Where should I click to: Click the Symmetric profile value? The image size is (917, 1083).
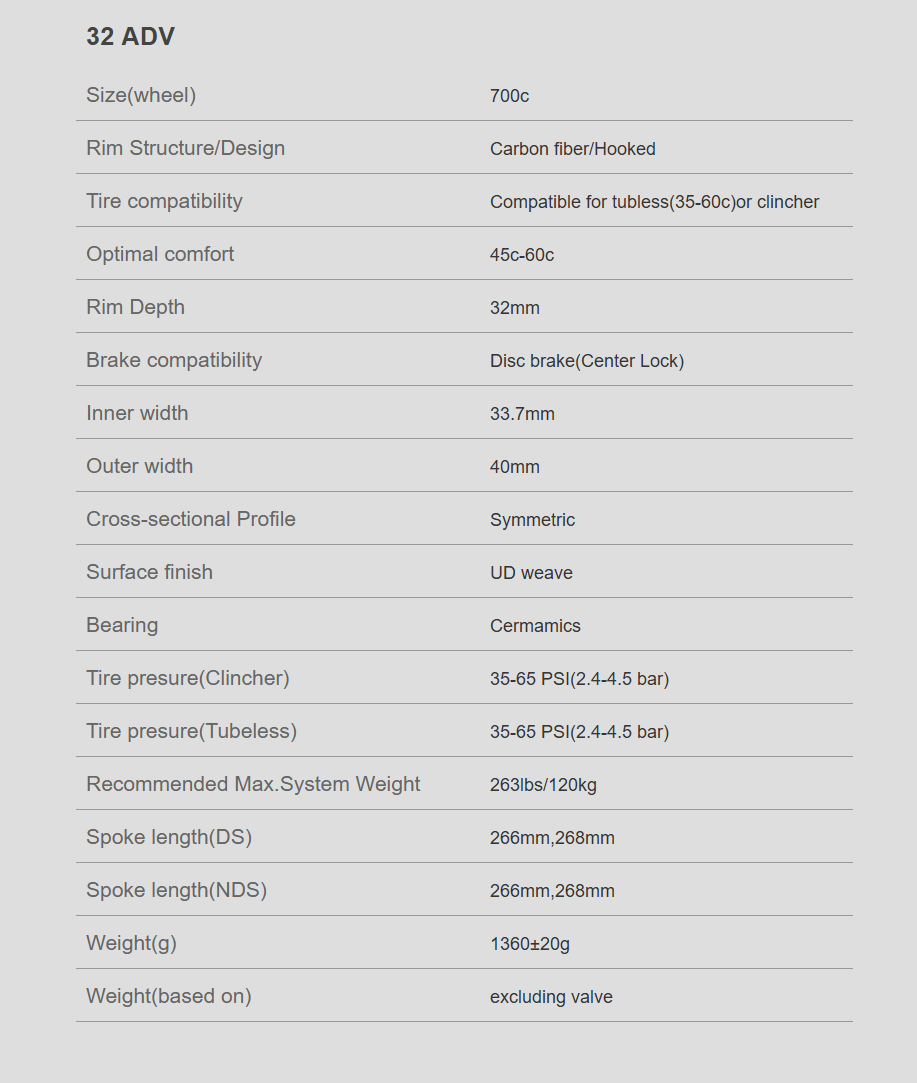coord(532,520)
